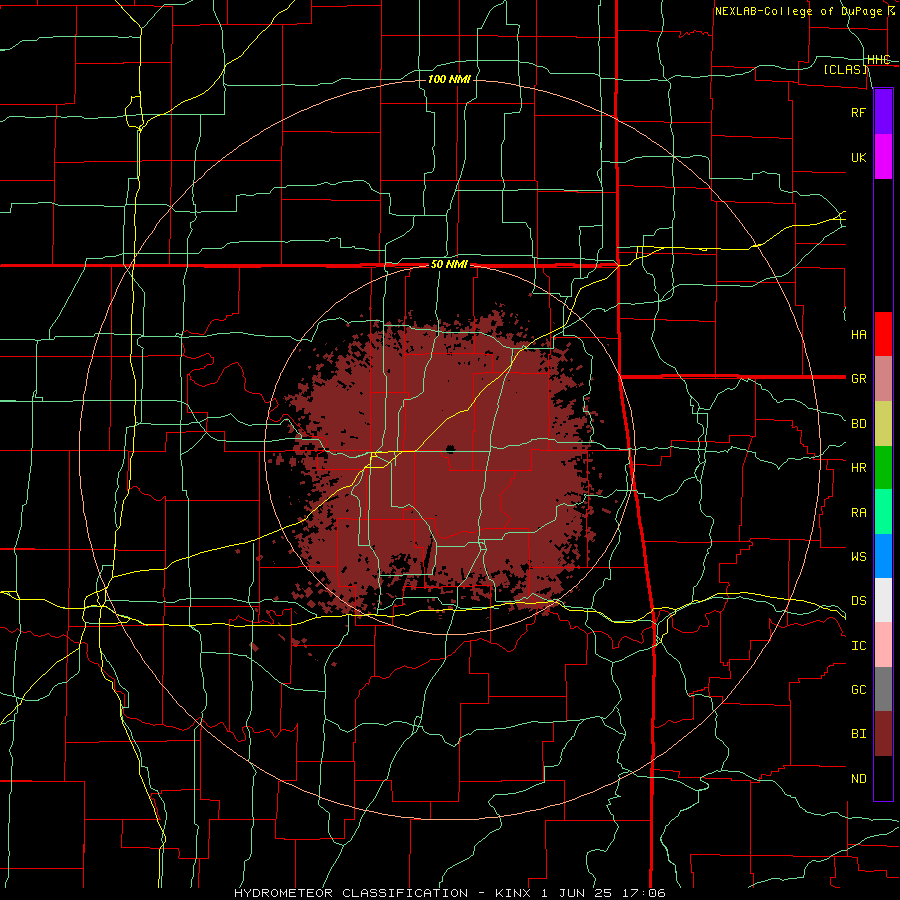Click the HA label beside the legend
This screenshot has height=900, width=900.
pyautogui.click(x=858, y=335)
